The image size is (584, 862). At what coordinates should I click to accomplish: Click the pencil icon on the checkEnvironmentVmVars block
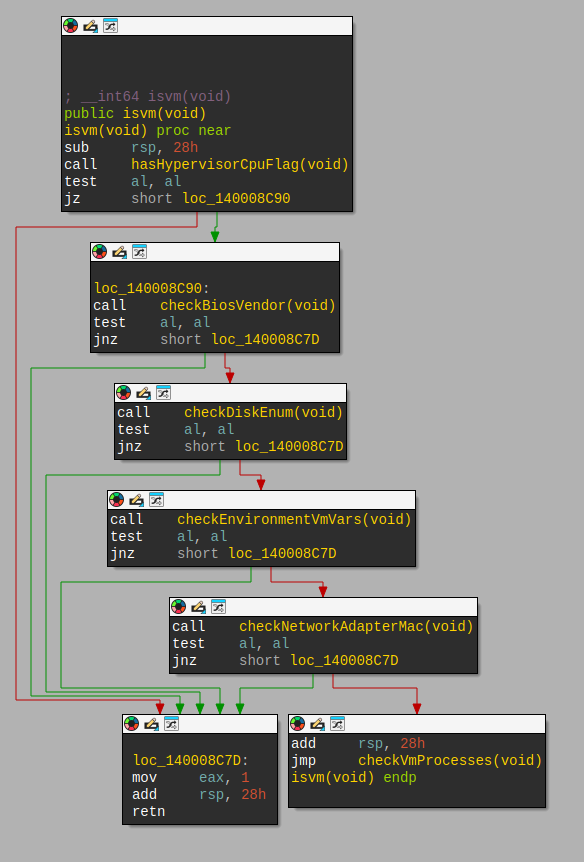pos(136,500)
